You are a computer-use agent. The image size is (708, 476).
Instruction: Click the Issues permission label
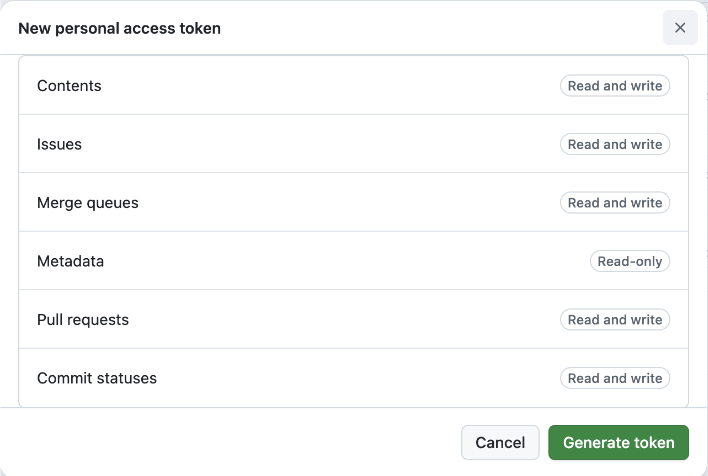(59, 144)
